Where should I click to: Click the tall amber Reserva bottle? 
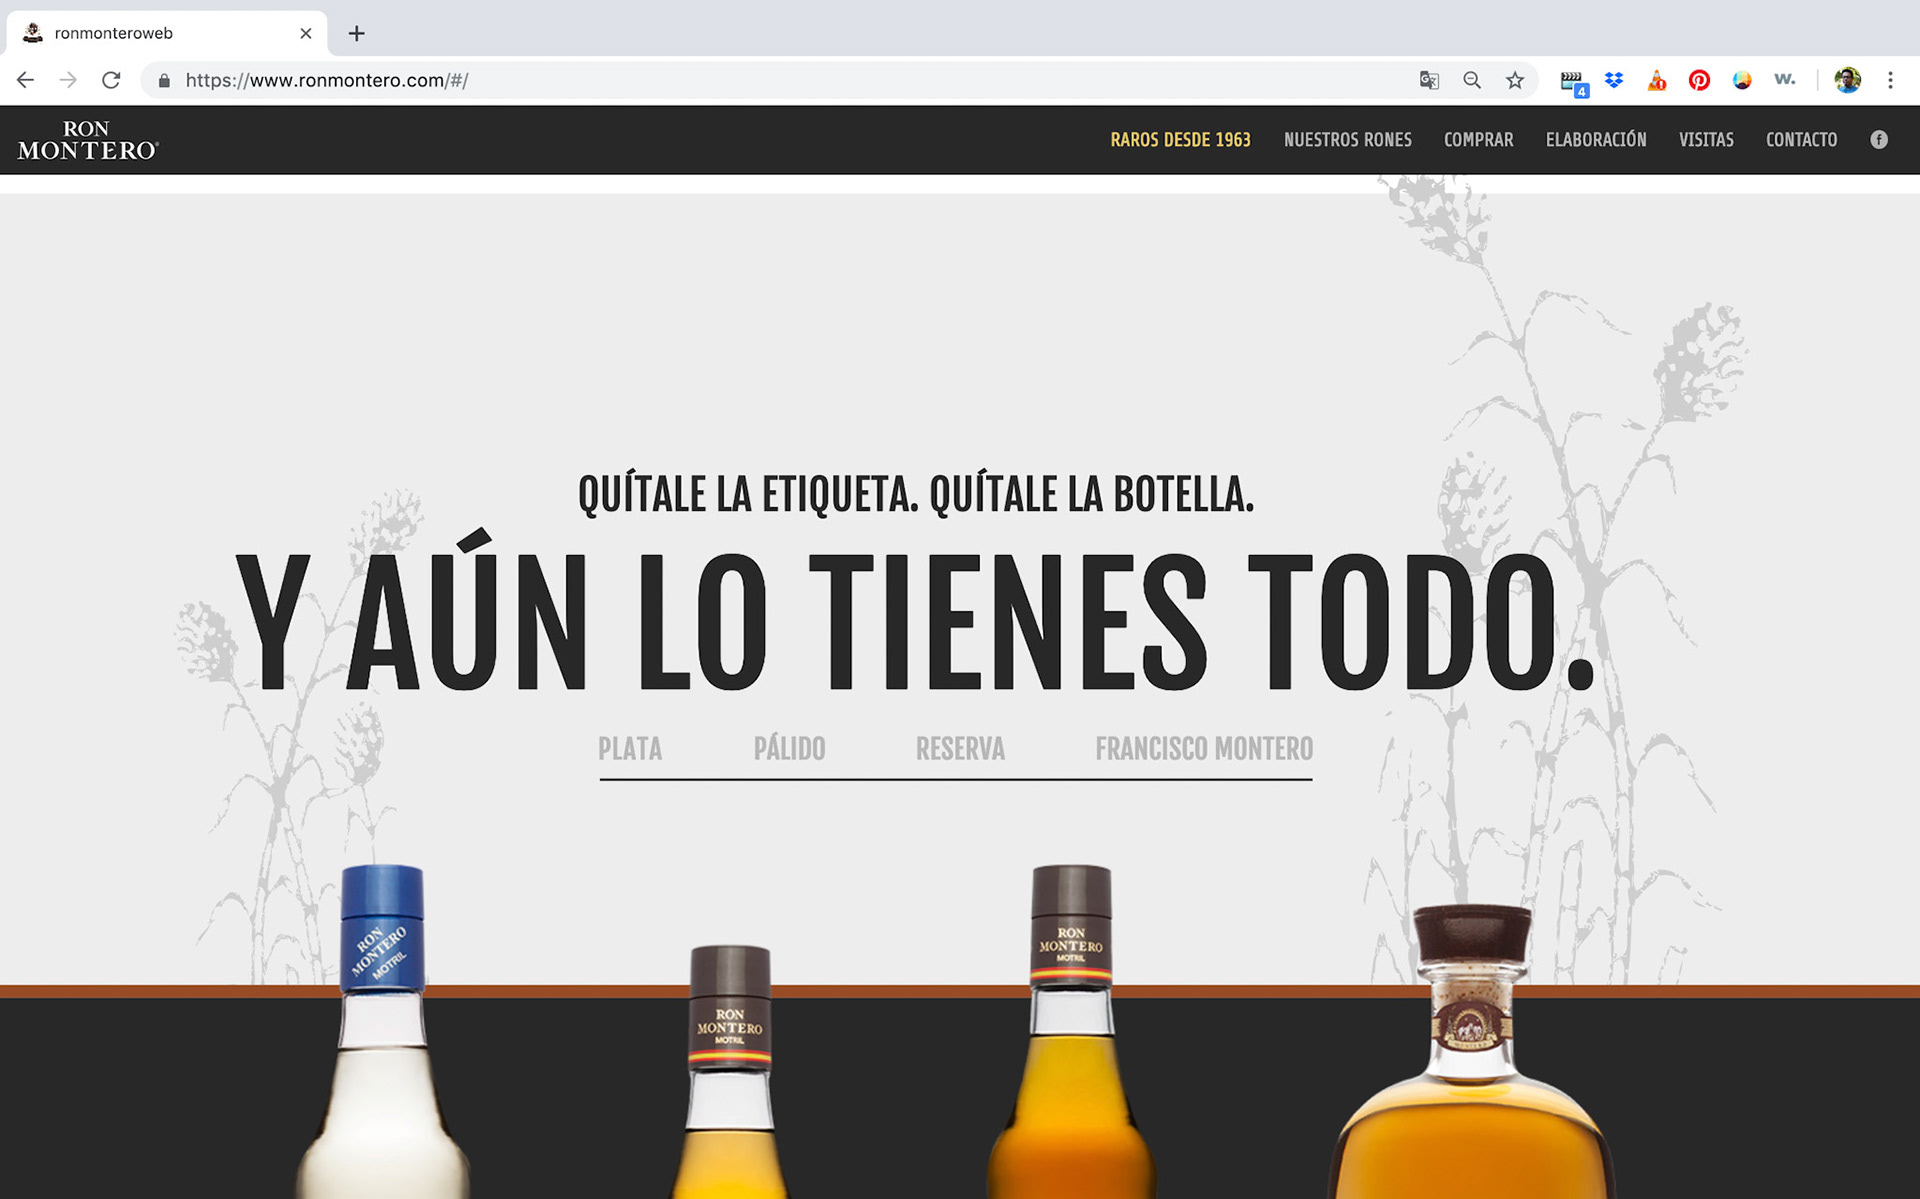[1071, 1032]
